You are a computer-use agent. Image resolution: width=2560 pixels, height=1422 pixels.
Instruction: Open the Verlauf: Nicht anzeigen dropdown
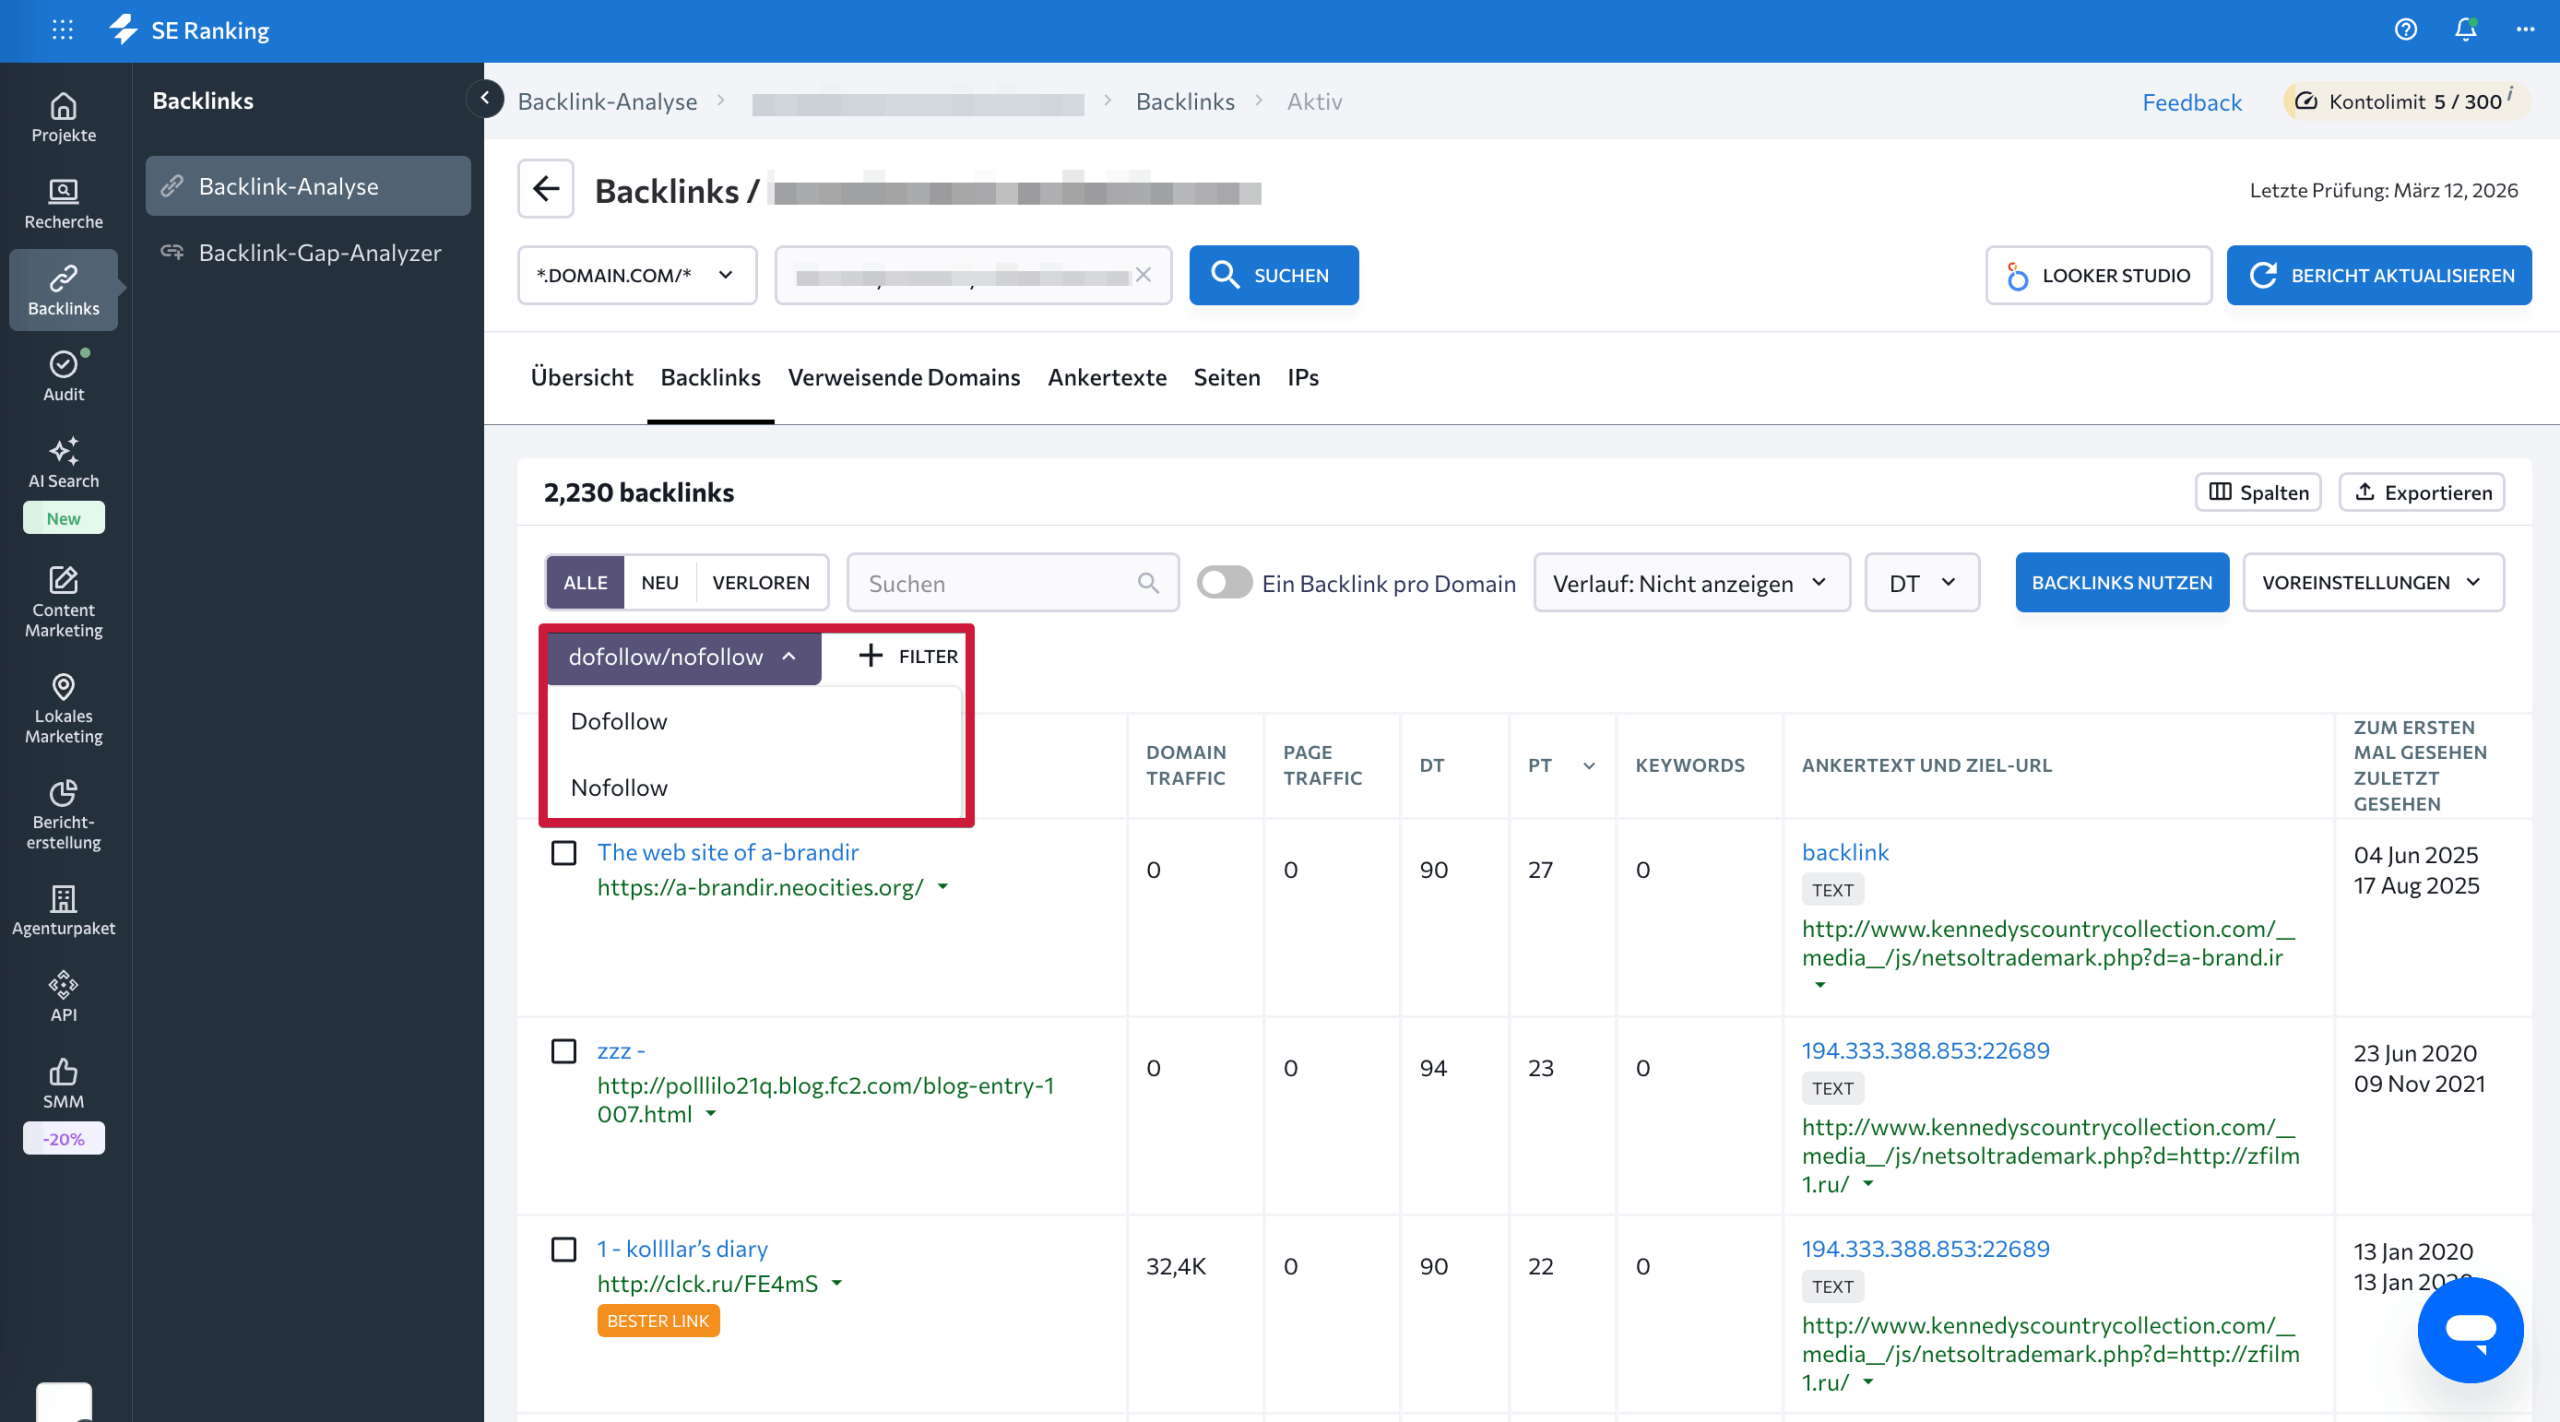(x=1691, y=582)
